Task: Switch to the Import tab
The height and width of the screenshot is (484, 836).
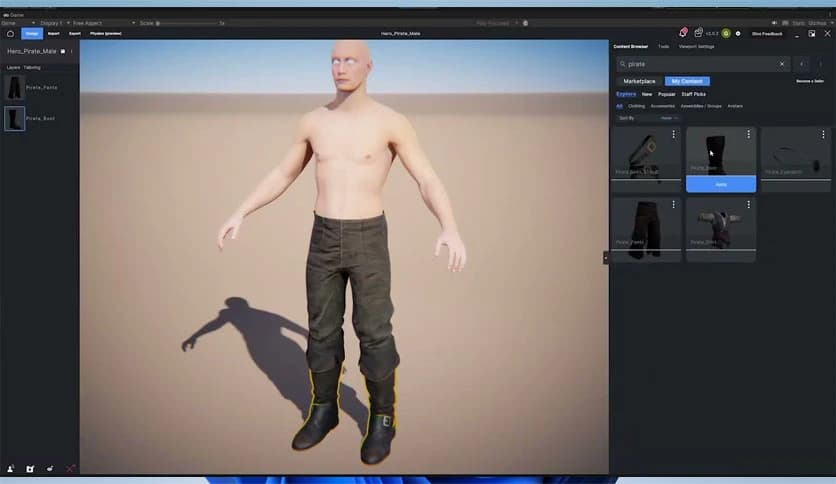Action: pyautogui.click(x=53, y=34)
